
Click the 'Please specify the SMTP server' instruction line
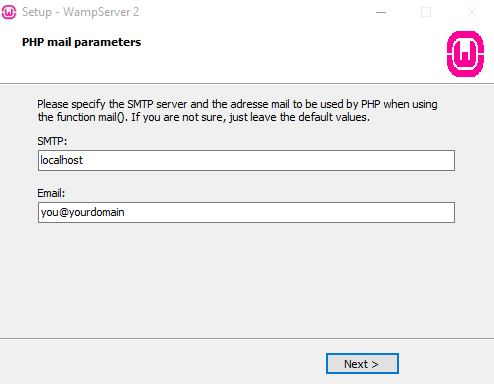(237, 104)
